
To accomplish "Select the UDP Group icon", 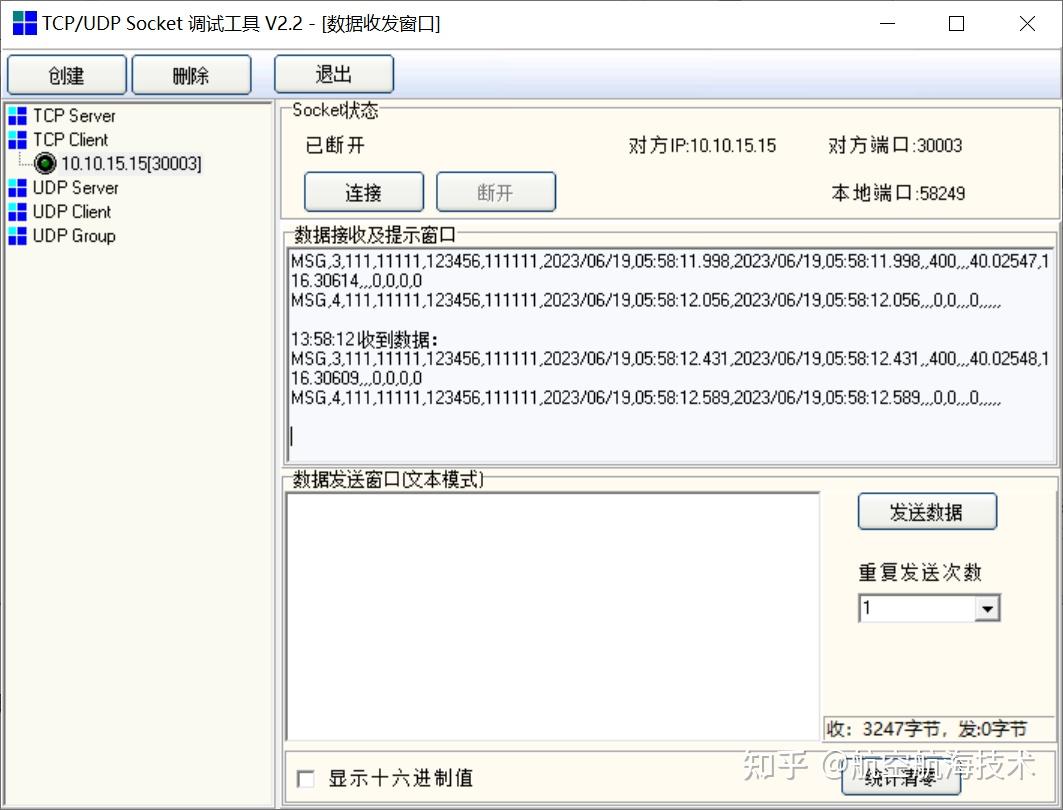I will click(17, 235).
